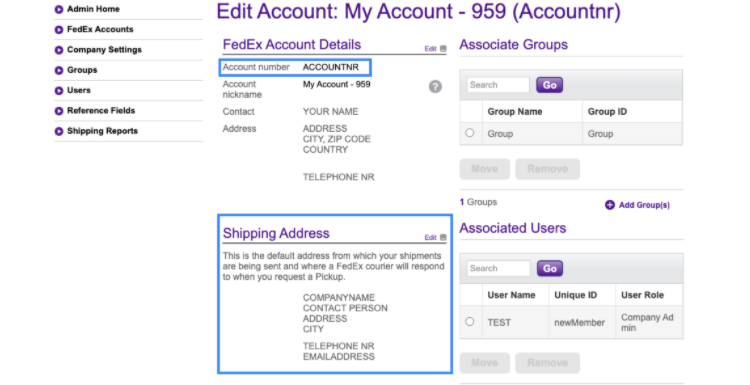Click the arrow icon beside Users
This screenshot has width=750, height=385.
click(x=59, y=90)
